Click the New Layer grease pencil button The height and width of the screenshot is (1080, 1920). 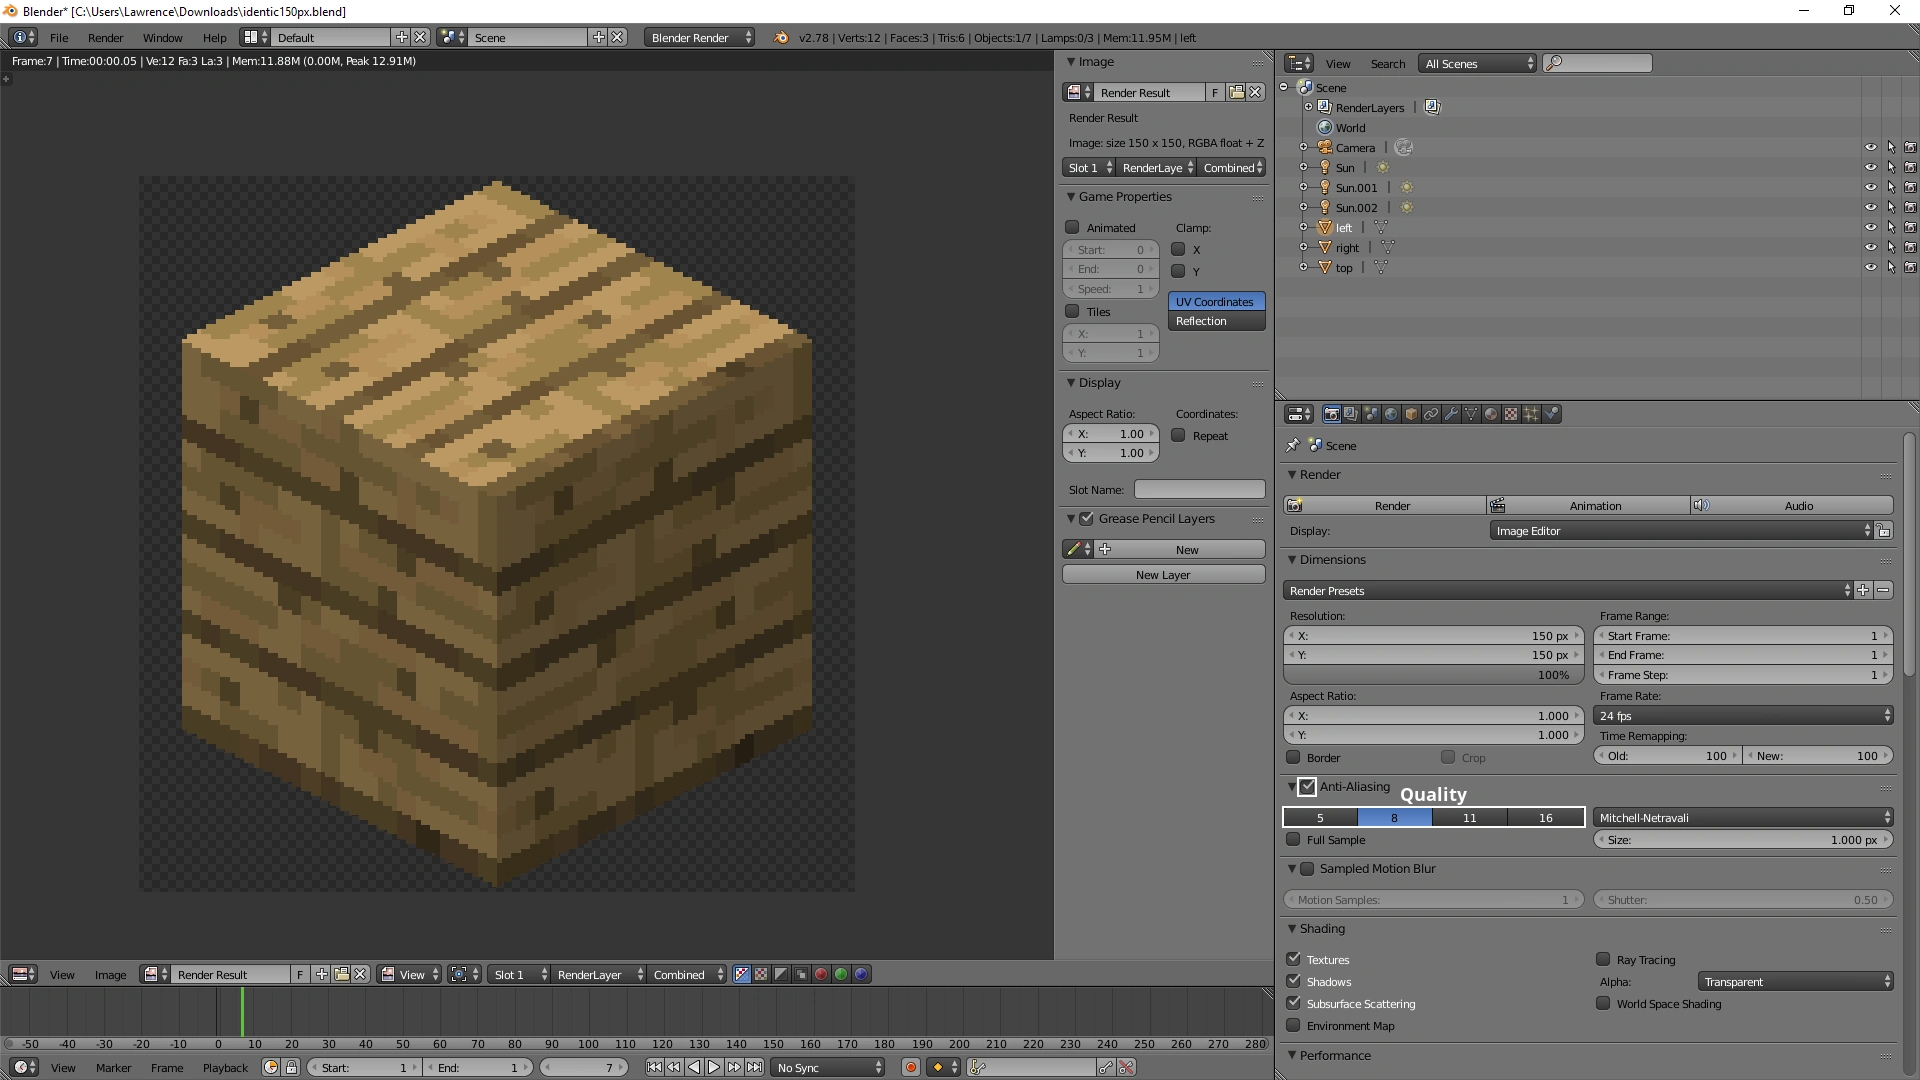[1163, 575]
